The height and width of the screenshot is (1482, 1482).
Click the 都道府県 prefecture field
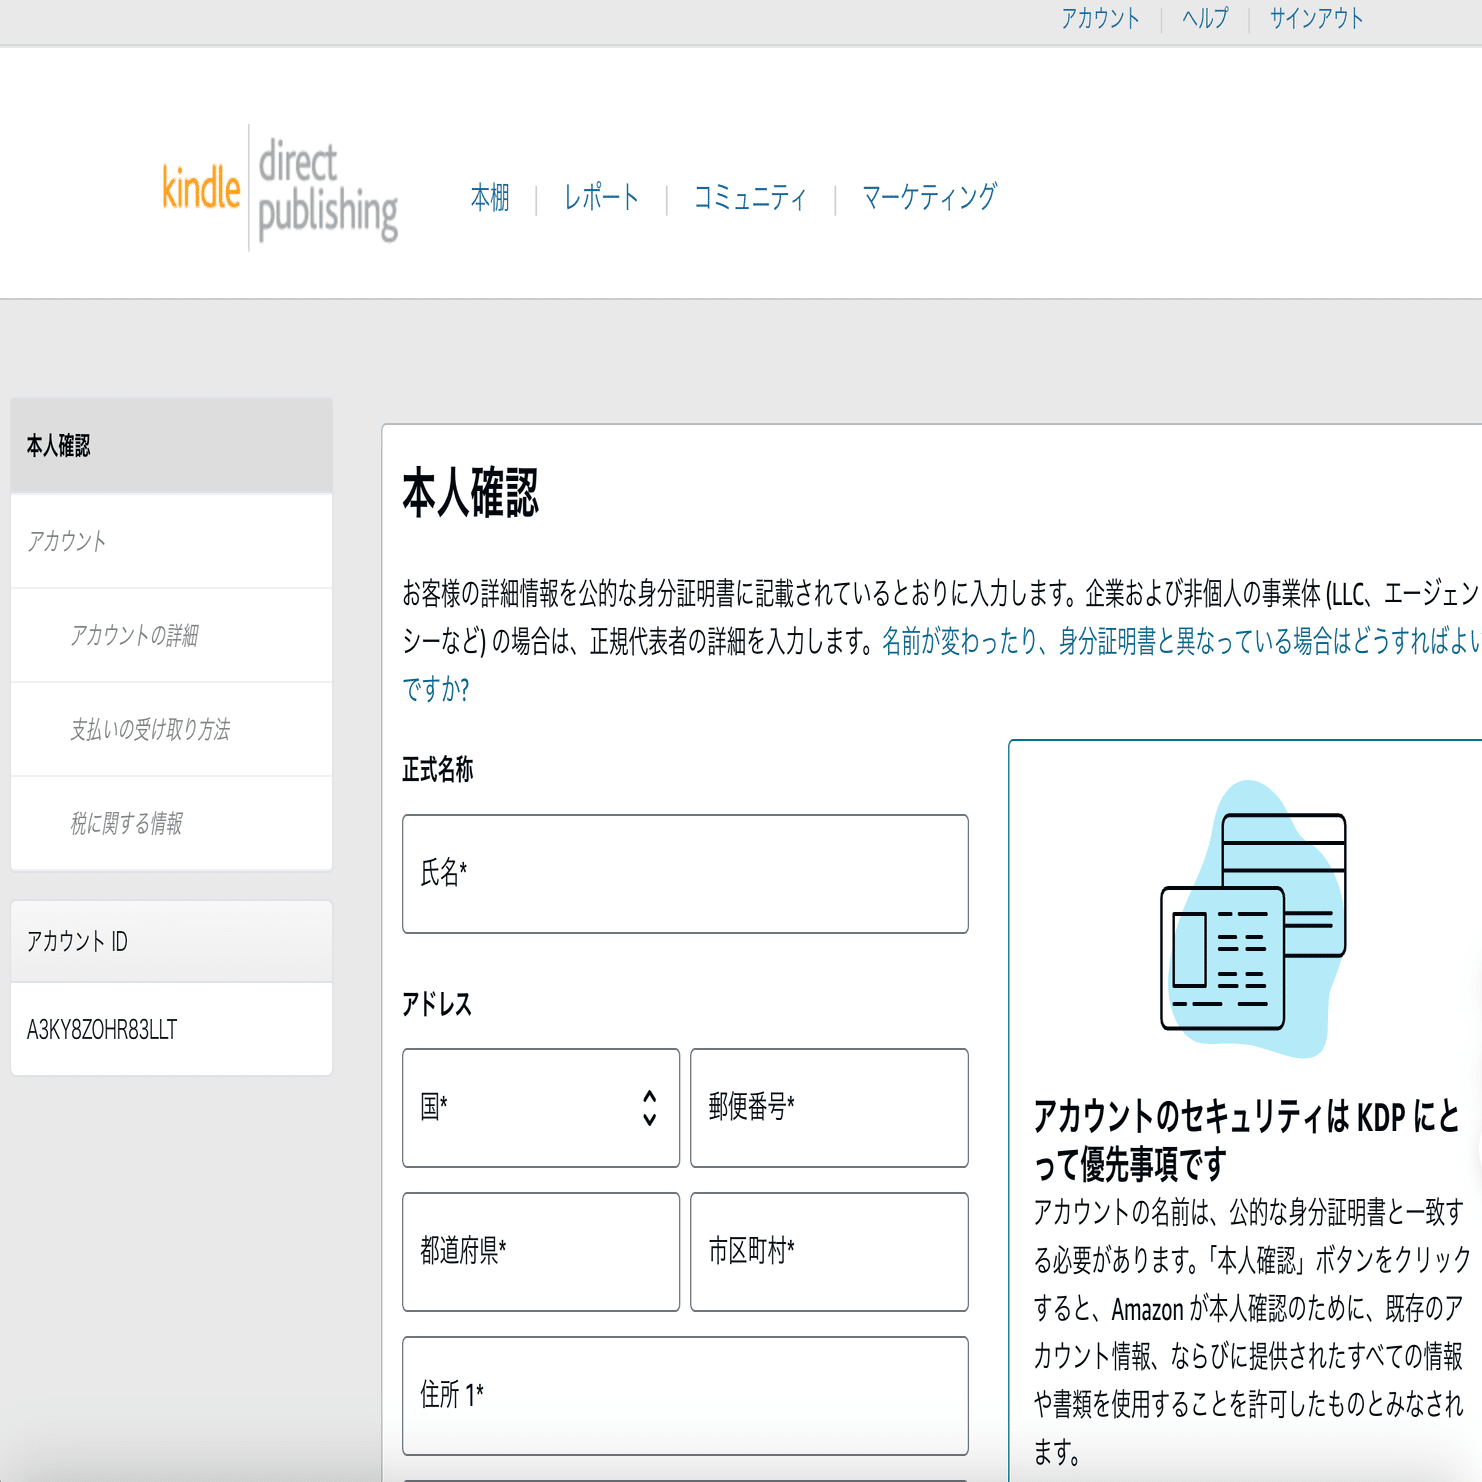[540, 1252]
